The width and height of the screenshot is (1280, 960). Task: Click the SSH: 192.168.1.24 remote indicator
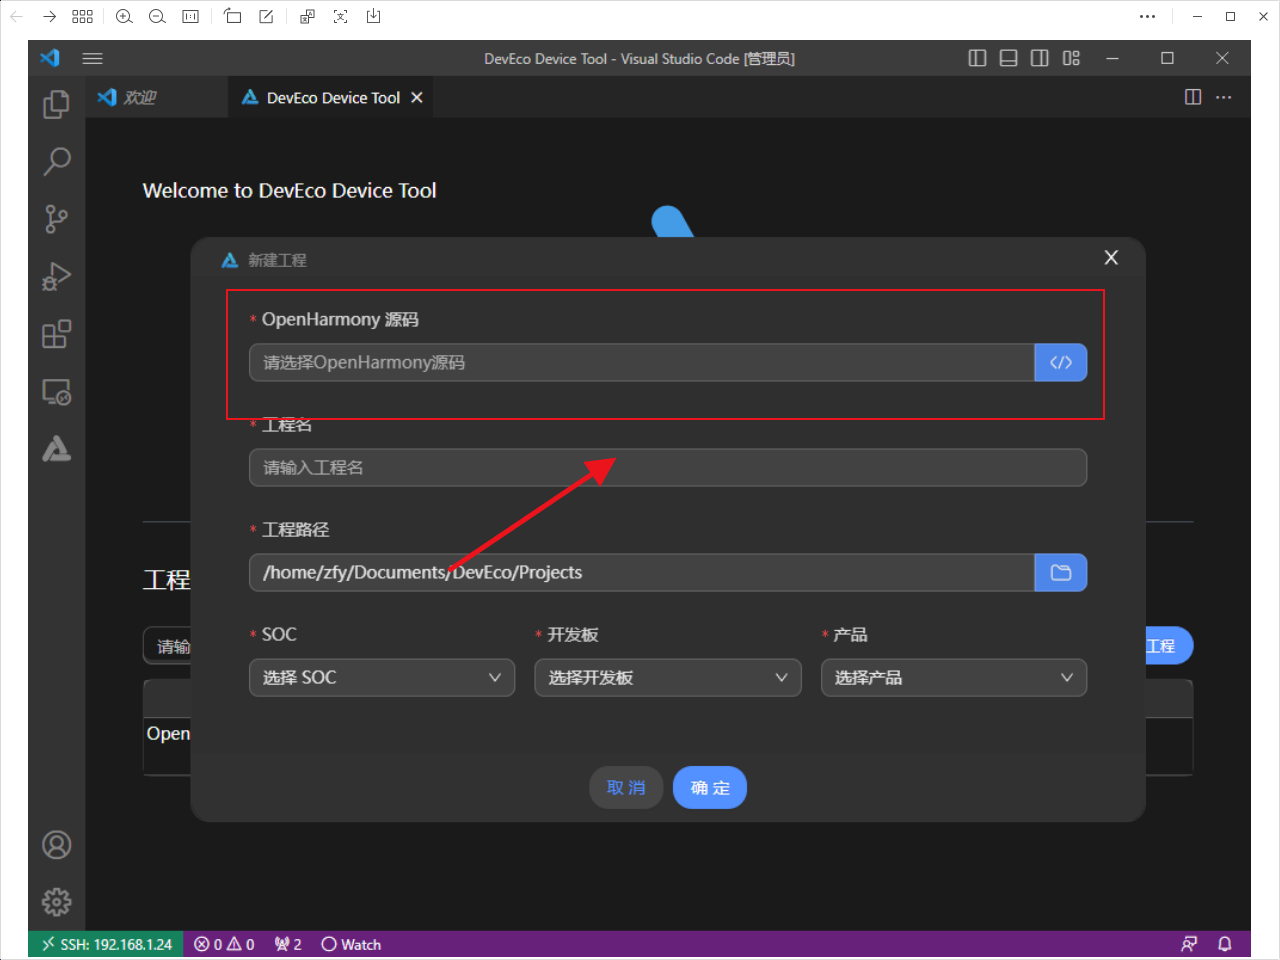point(106,944)
